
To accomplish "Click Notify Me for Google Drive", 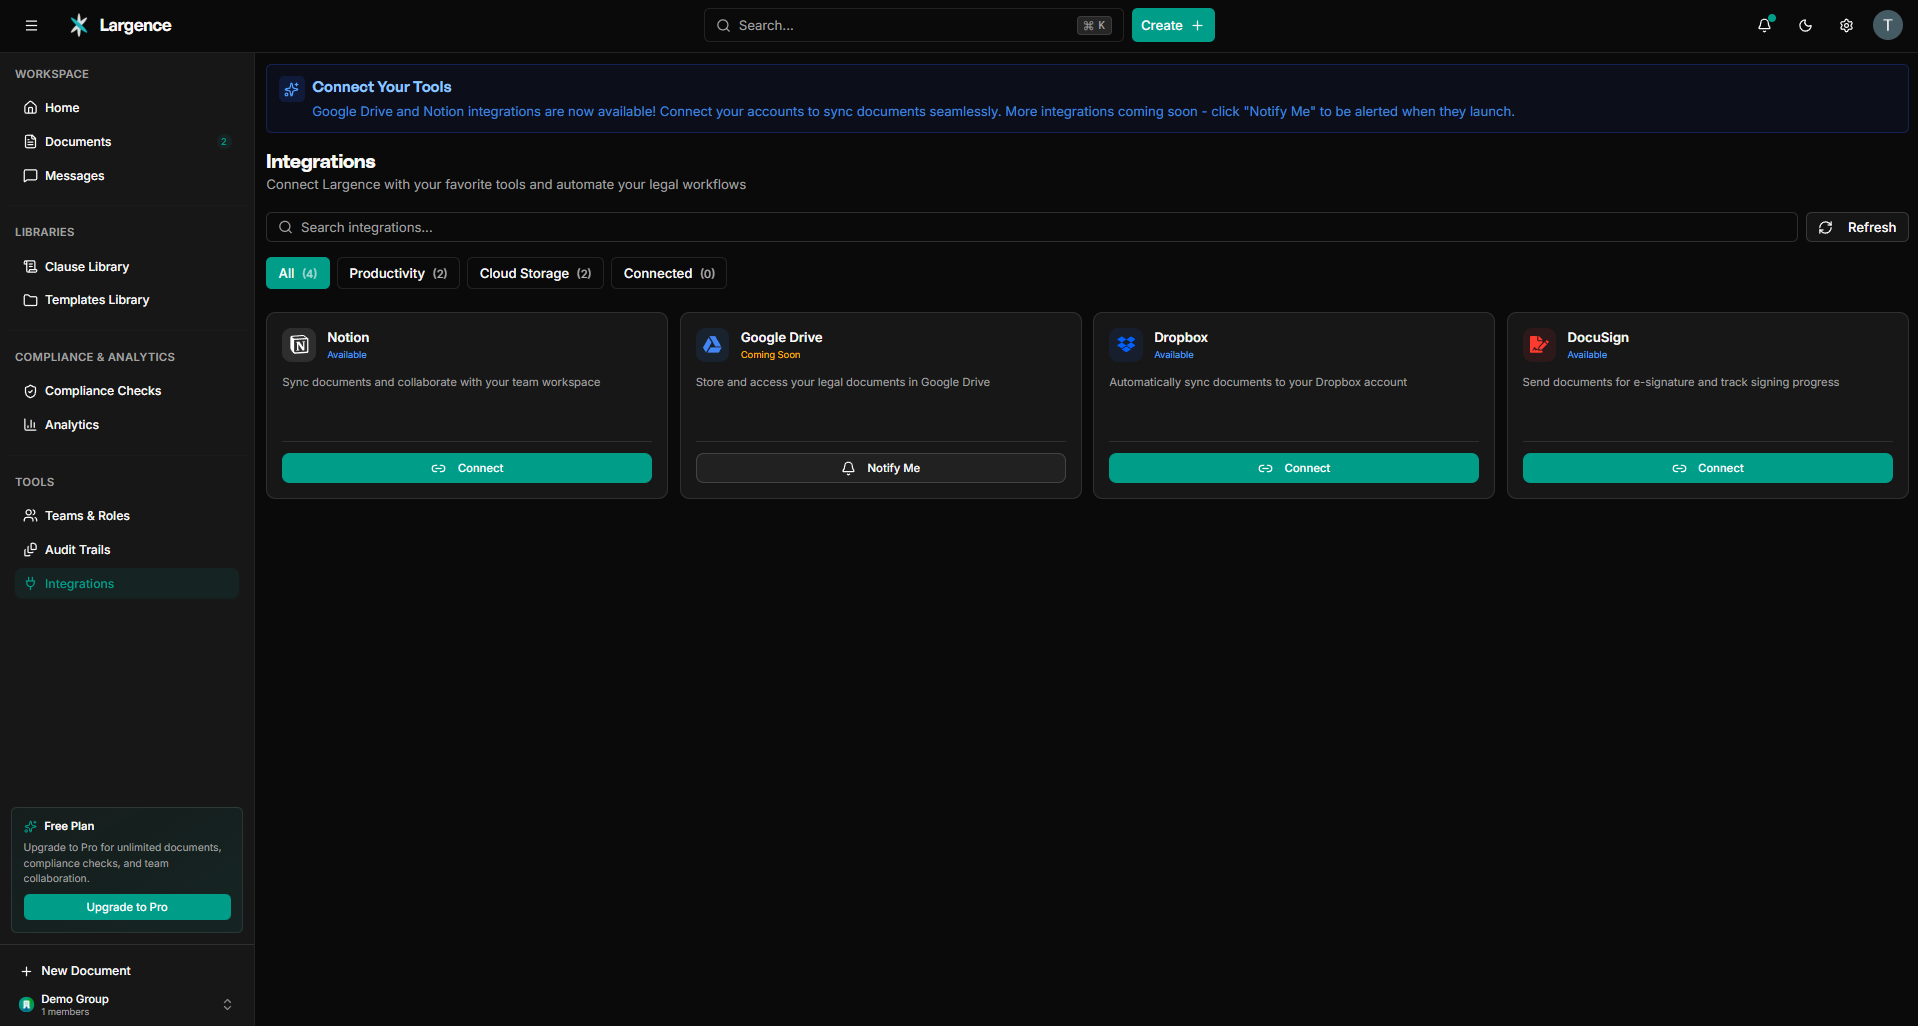I will 881,468.
